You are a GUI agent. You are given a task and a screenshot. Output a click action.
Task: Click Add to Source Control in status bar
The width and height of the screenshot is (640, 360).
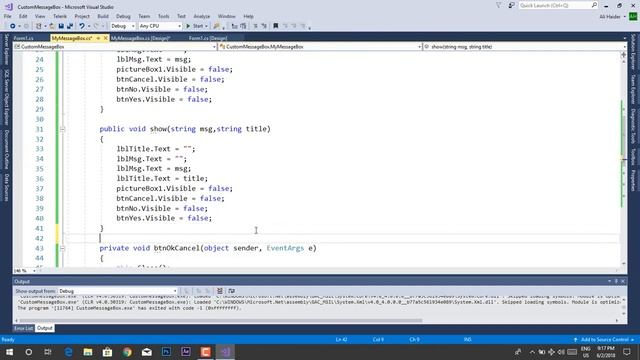pyautogui.click(x=604, y=340)
